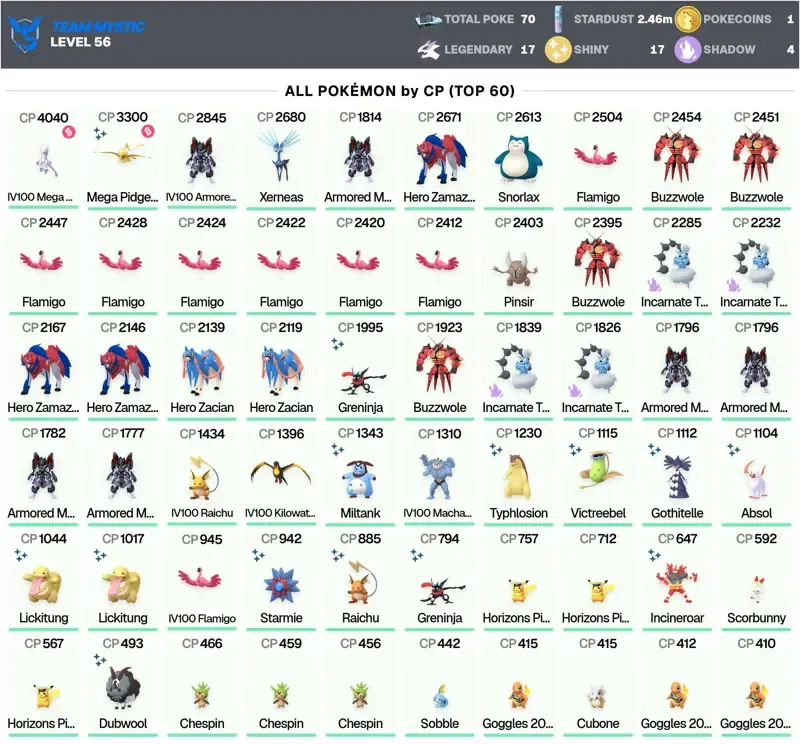Open the IV100 Raichu CP 1434 sprite
800x744 pixels.
coord(202,477)
